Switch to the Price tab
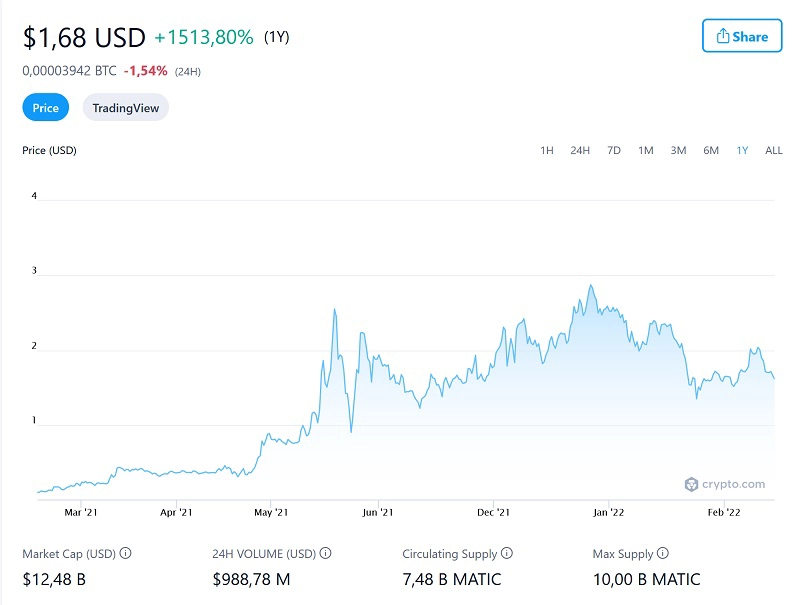The image size is (800, 605). [46, 107]
